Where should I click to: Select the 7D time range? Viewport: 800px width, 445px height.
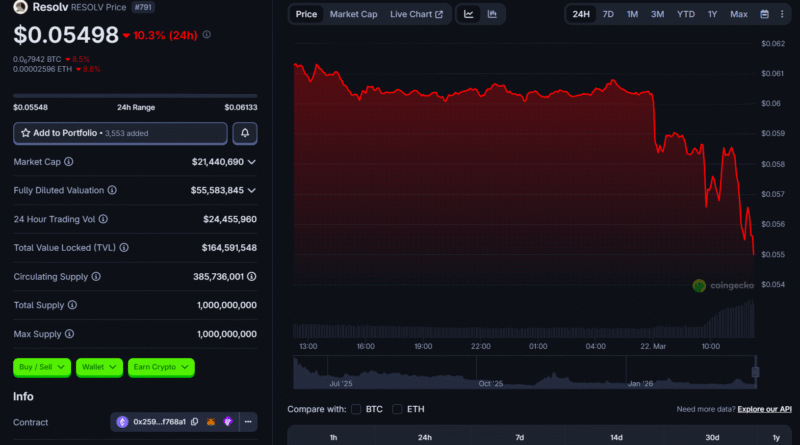[608, 14]
